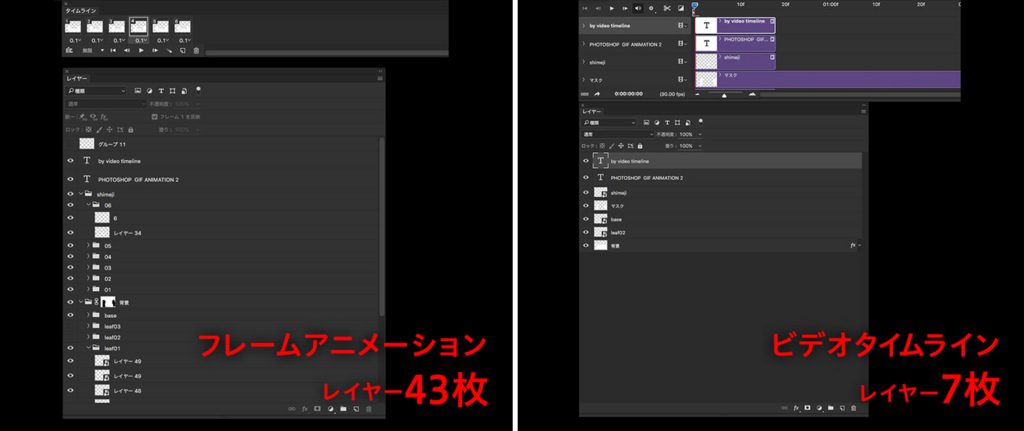
Task: Duplicate selected frame in frame timeline
Action: click(183, 50)
